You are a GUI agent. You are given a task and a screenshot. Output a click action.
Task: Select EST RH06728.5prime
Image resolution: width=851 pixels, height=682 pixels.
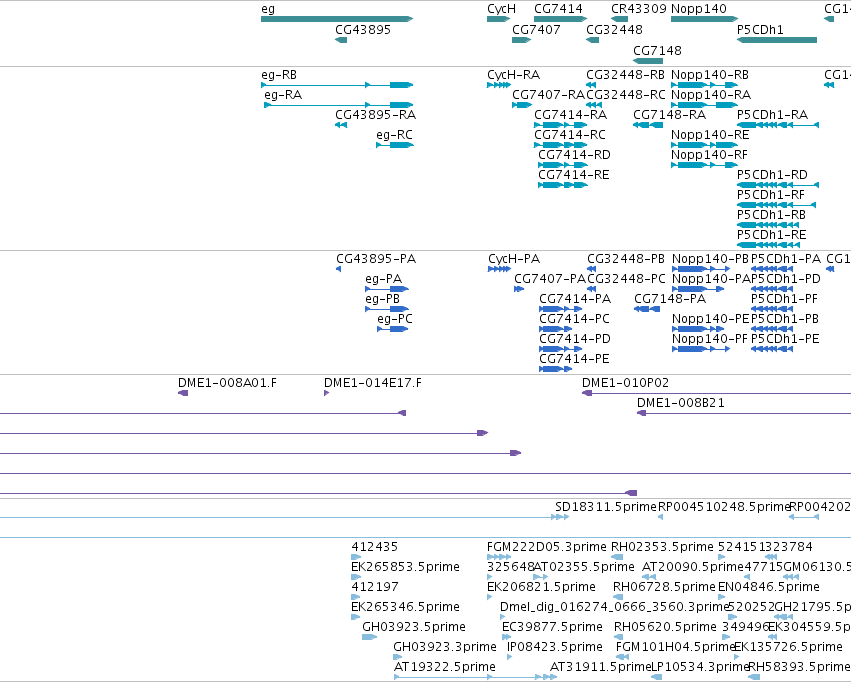pyautogui.click(x=664, y=588)
